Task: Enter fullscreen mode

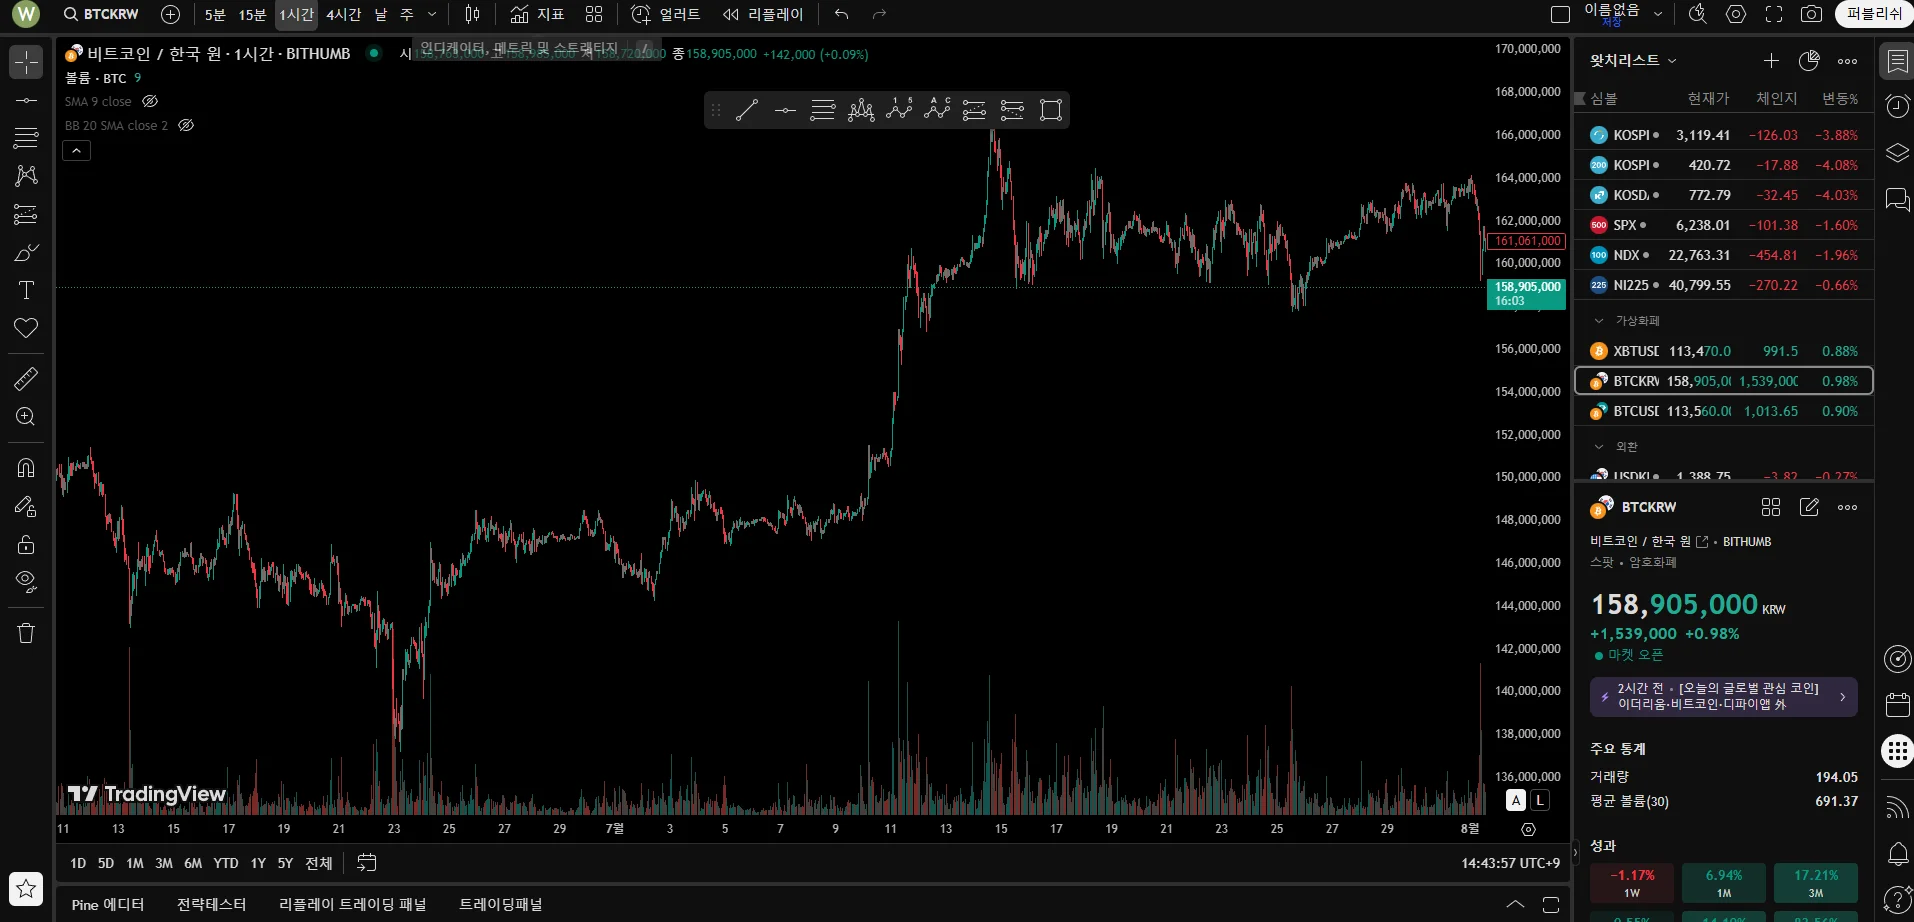Action: 1774,14
